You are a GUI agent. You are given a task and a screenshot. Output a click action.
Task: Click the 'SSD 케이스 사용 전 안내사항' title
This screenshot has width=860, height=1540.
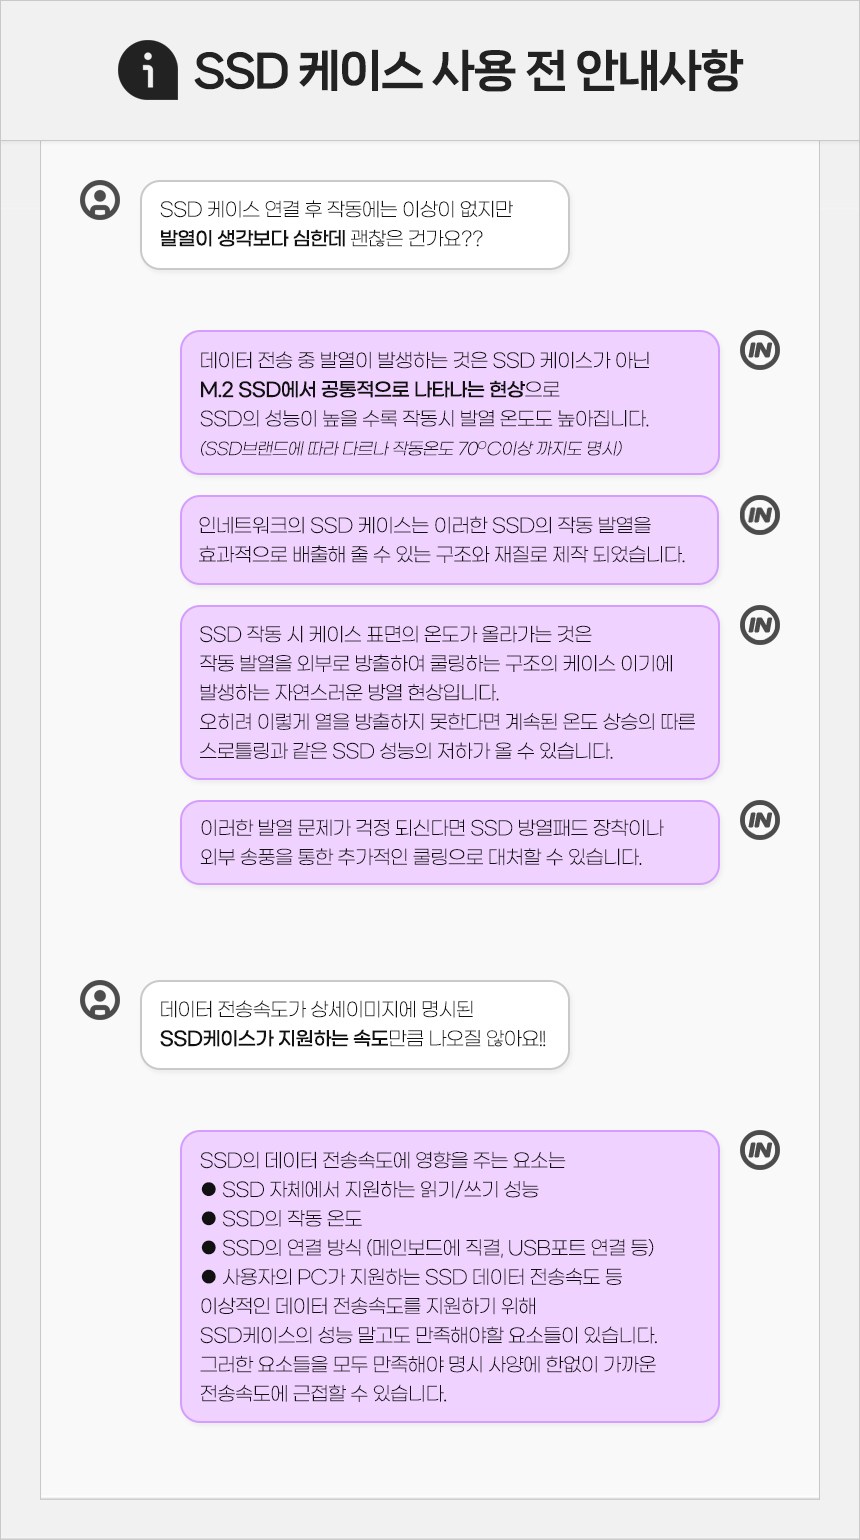(x=467, y=71)
